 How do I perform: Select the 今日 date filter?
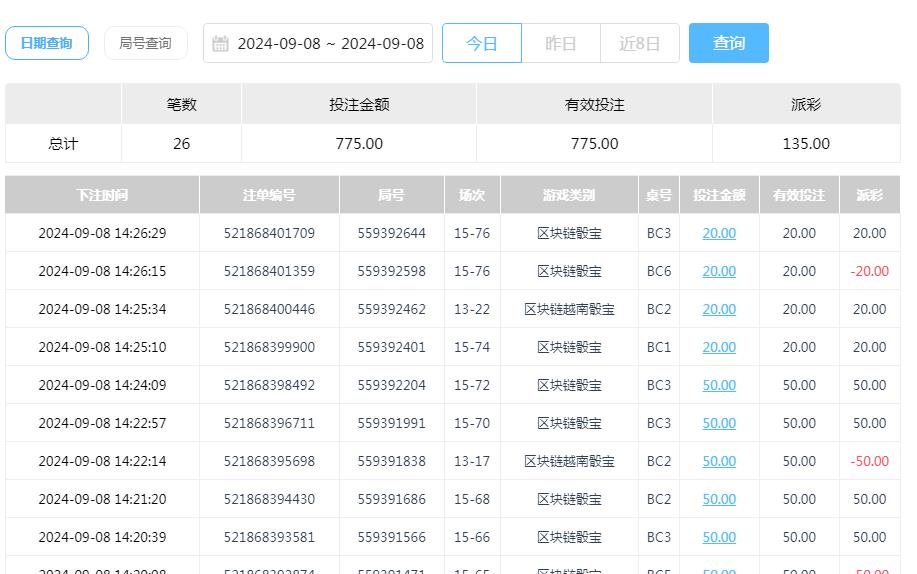click(482, 44)
